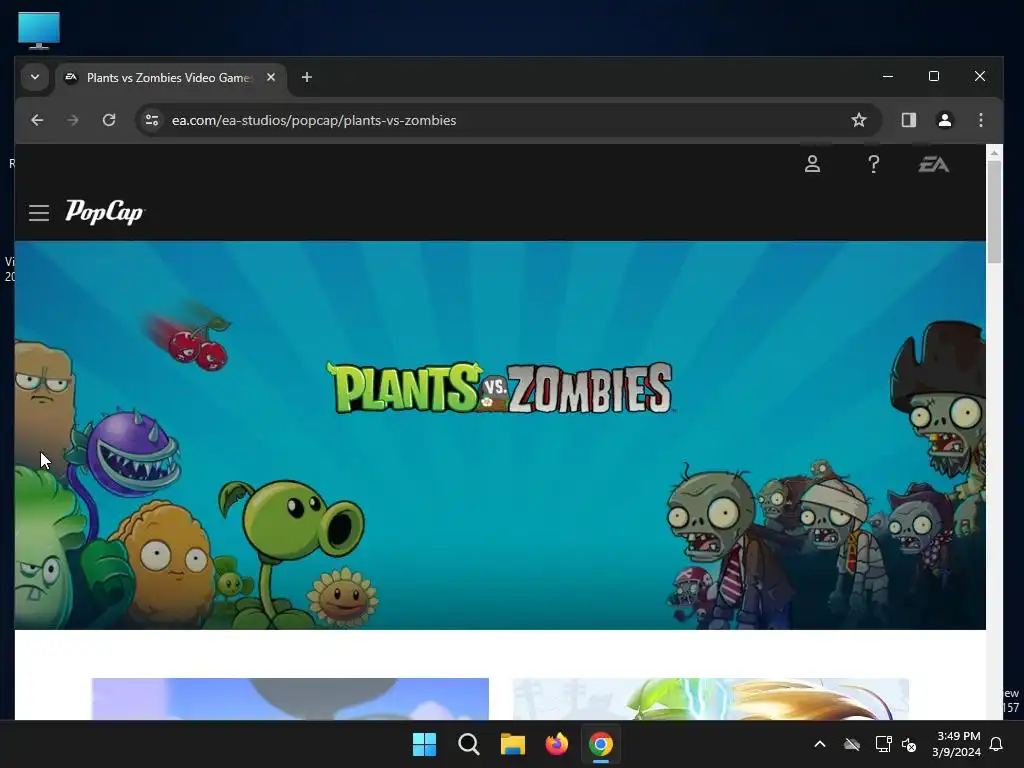Select the This PC desktop icon
The height and width of the screenshot is (768, 1024).
[x=39, y=31]
